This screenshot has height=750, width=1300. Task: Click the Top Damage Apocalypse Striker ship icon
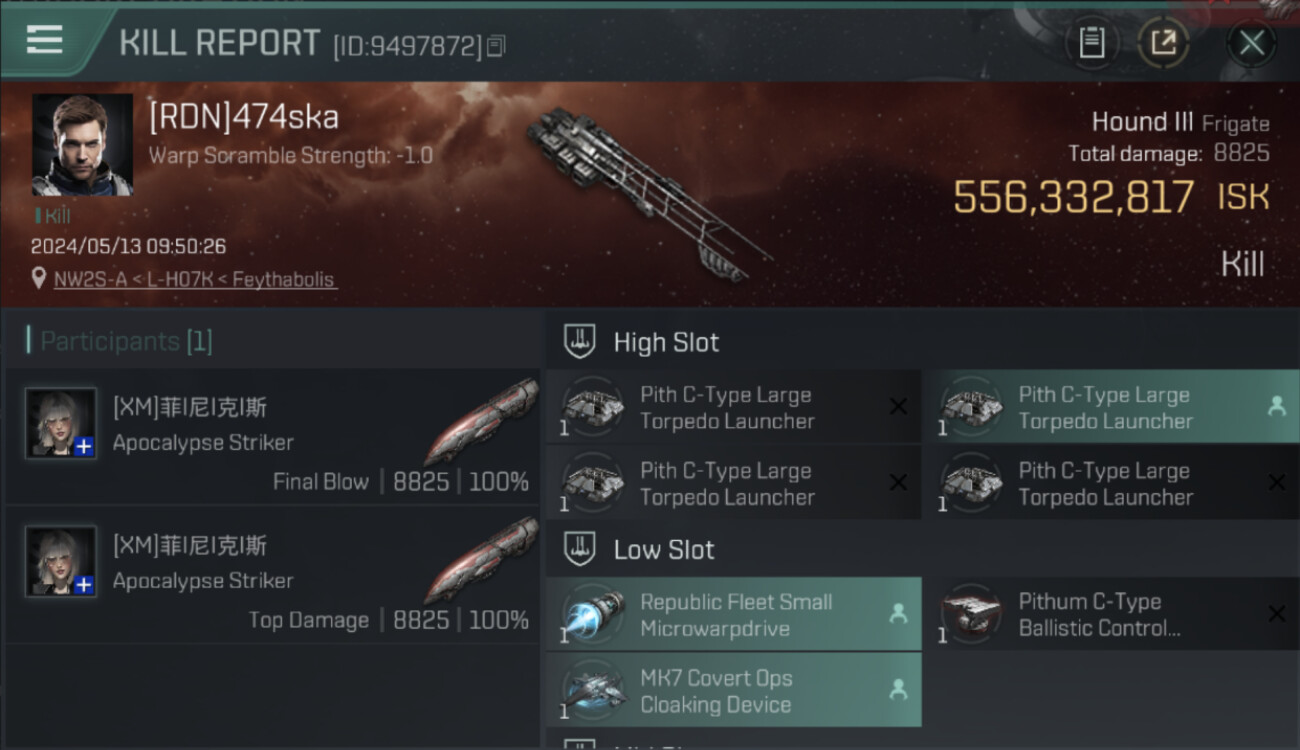click(x=483, y=559)
